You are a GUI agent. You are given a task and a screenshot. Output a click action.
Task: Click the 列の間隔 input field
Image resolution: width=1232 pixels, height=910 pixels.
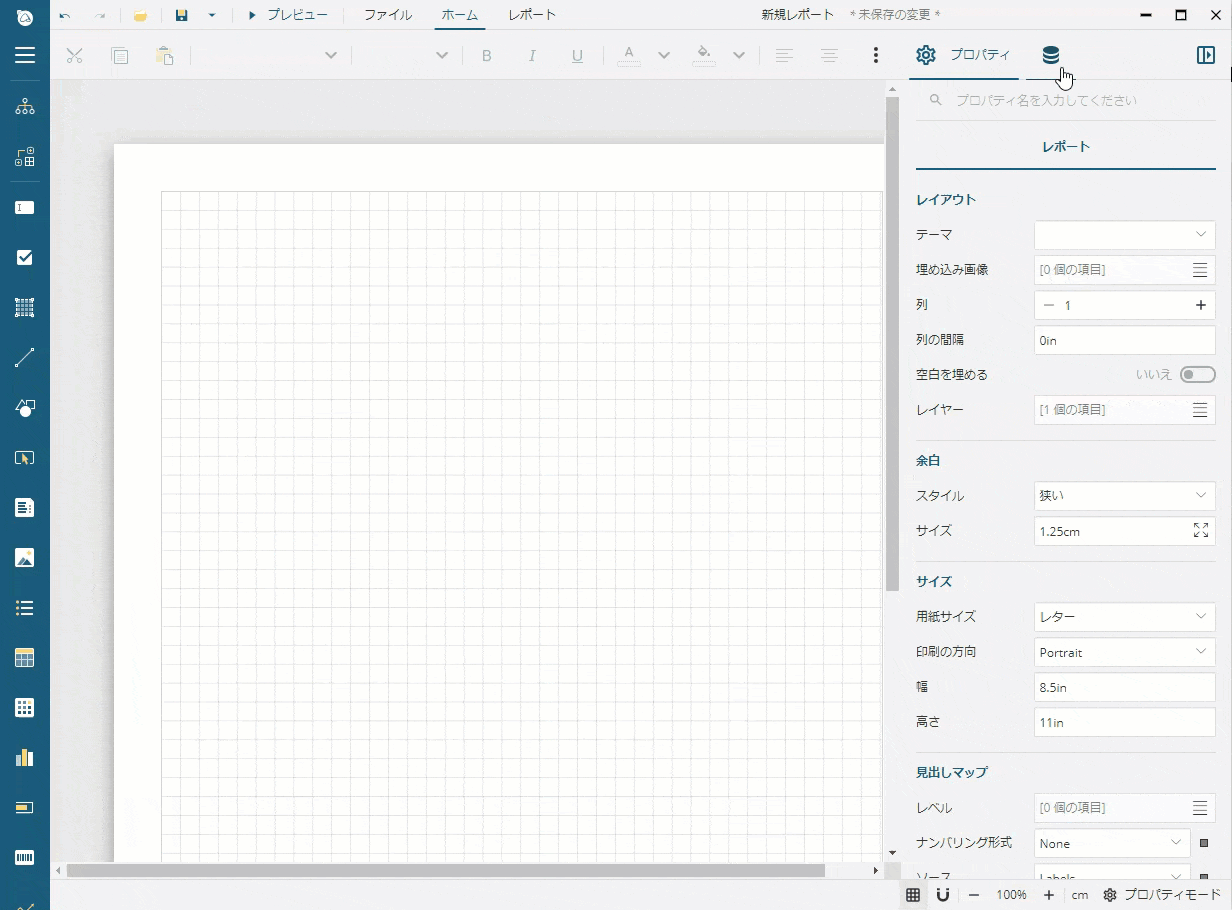(1125, 340)
